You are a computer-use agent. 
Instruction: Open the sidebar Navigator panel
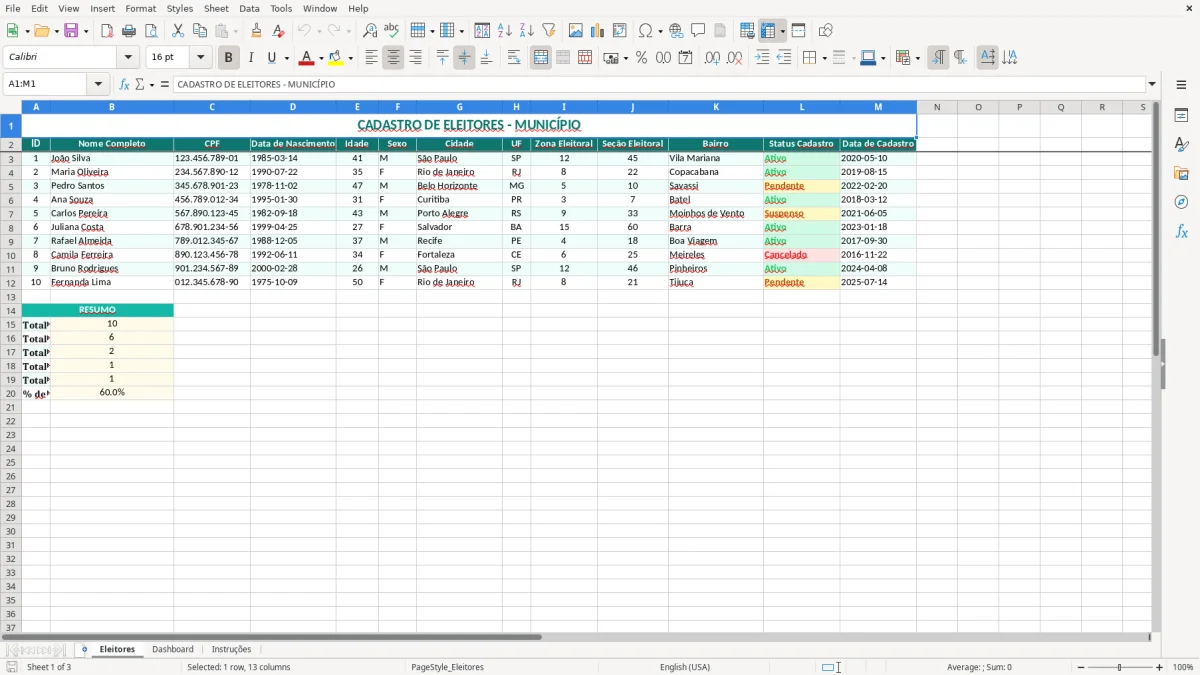click(x=1181, y=202)
